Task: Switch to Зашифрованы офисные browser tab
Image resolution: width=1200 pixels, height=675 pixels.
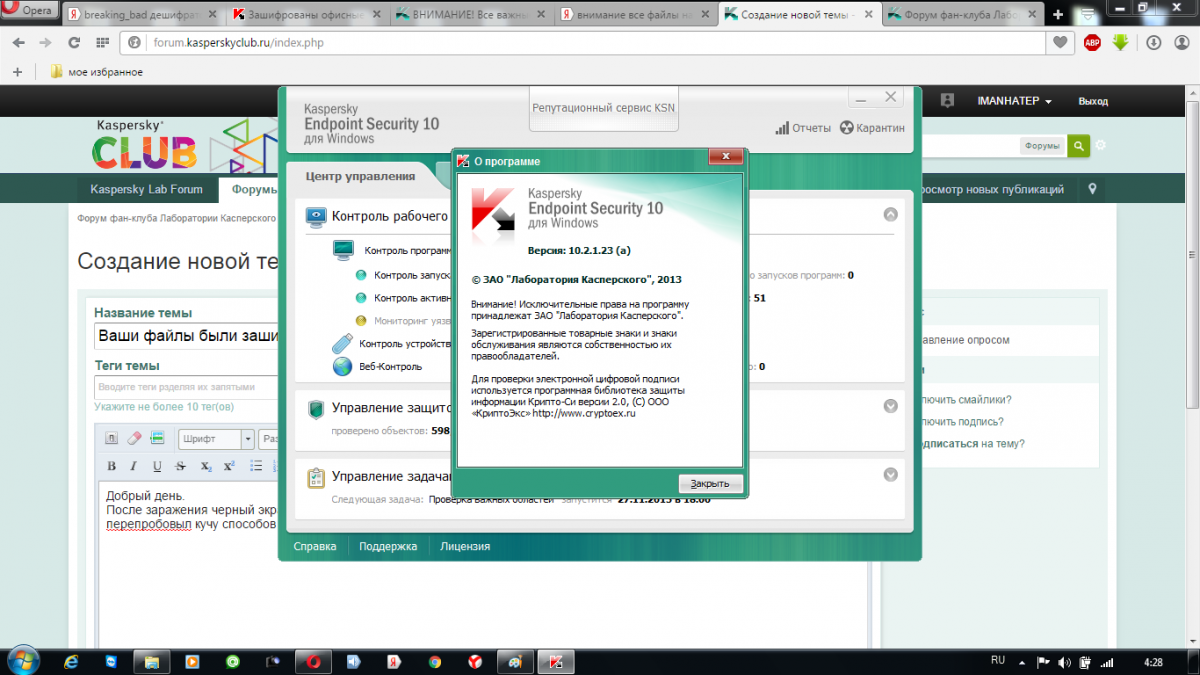Action: coord(305,14)
